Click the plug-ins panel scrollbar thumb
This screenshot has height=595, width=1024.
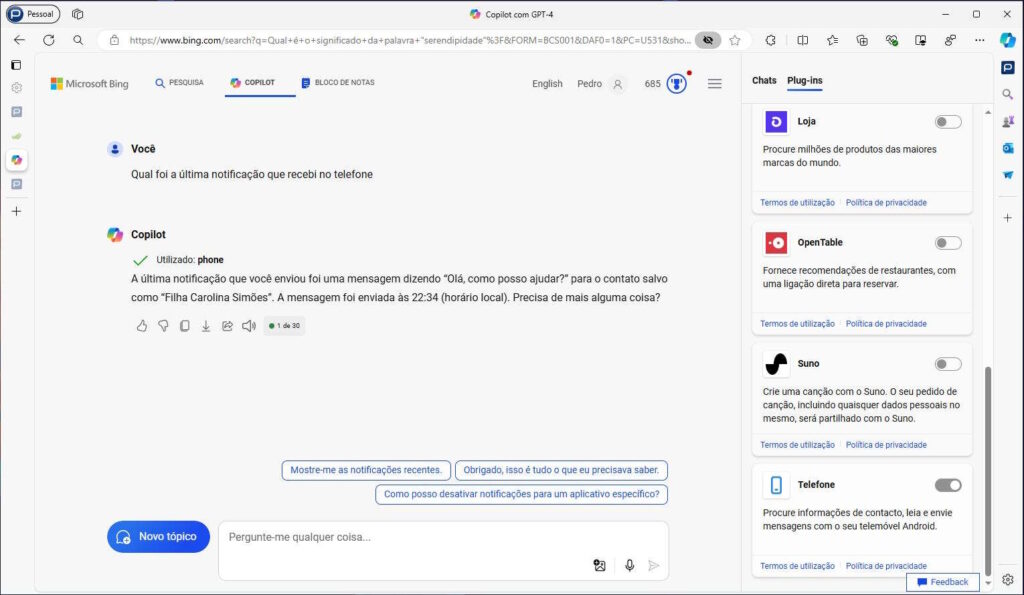point(988,470)
